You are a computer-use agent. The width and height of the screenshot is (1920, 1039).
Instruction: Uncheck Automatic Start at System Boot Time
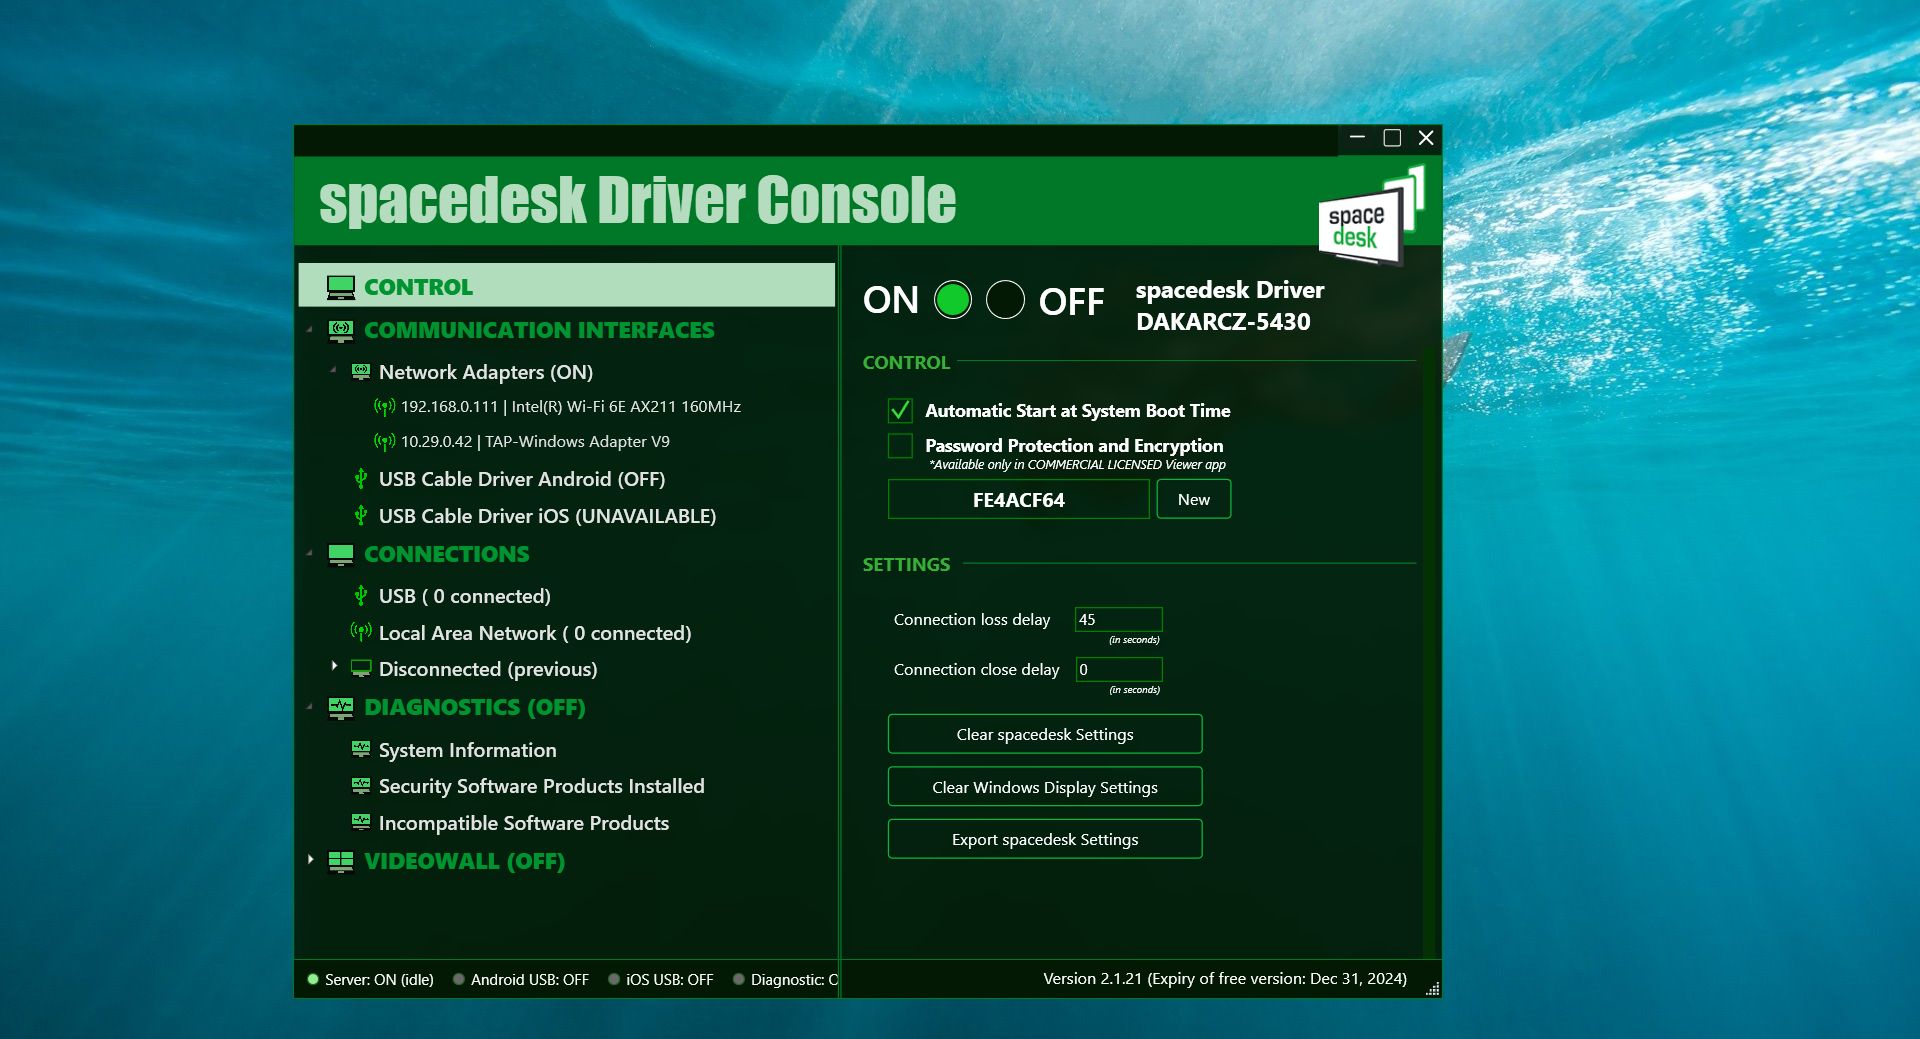899,410
